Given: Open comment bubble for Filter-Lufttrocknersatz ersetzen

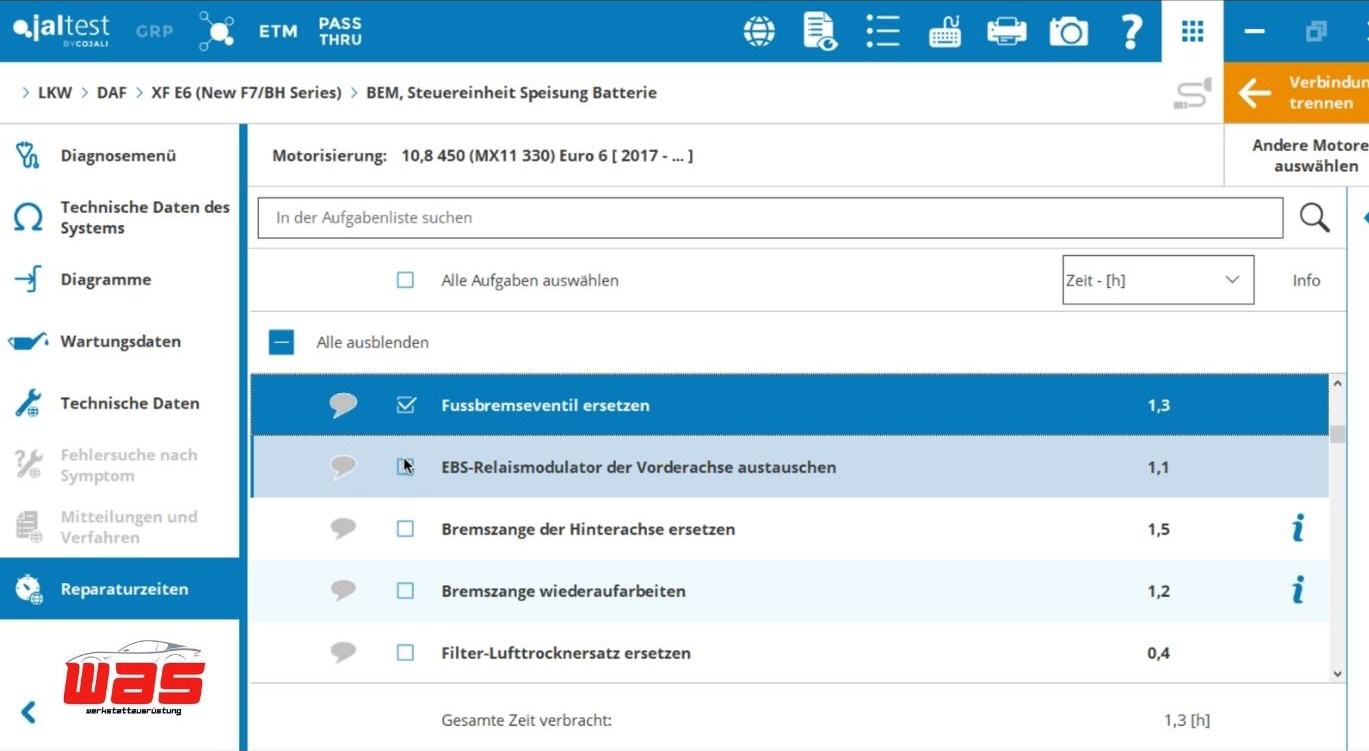Looking at the screenshot, I should 343,653.
